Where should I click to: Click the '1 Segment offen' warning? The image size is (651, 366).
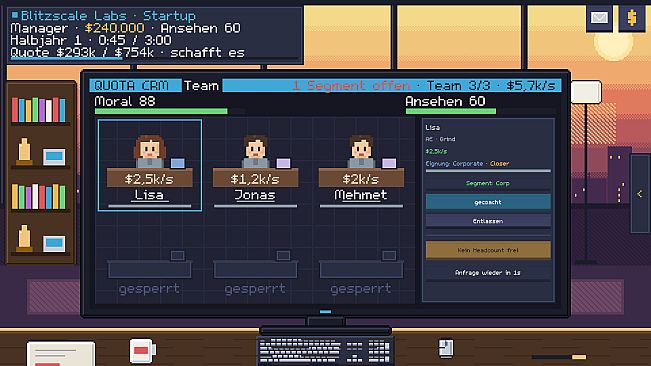point(351,85)
